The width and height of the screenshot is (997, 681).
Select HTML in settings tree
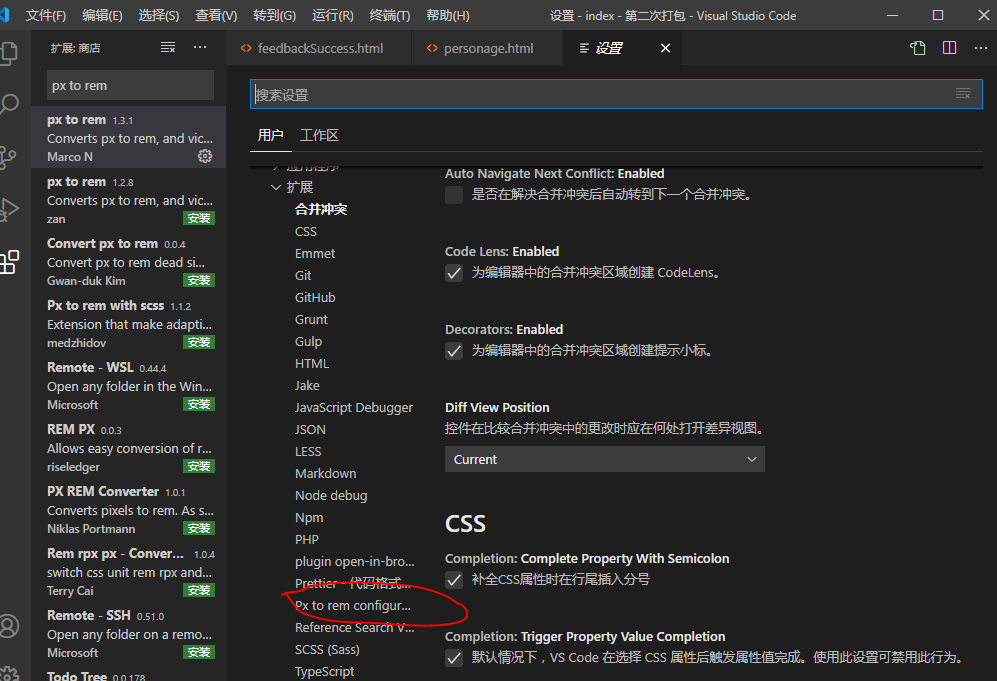[x=312, y=363]
